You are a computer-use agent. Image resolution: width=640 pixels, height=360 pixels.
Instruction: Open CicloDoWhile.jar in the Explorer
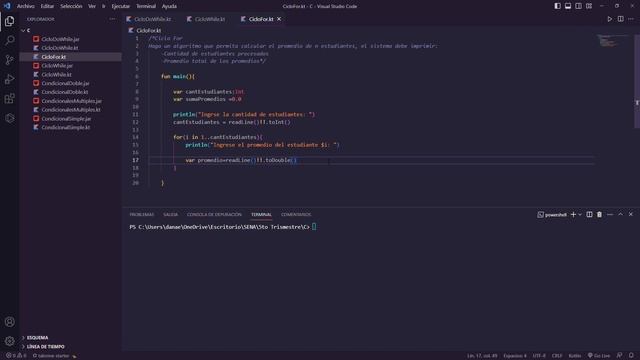click(60, 39)
